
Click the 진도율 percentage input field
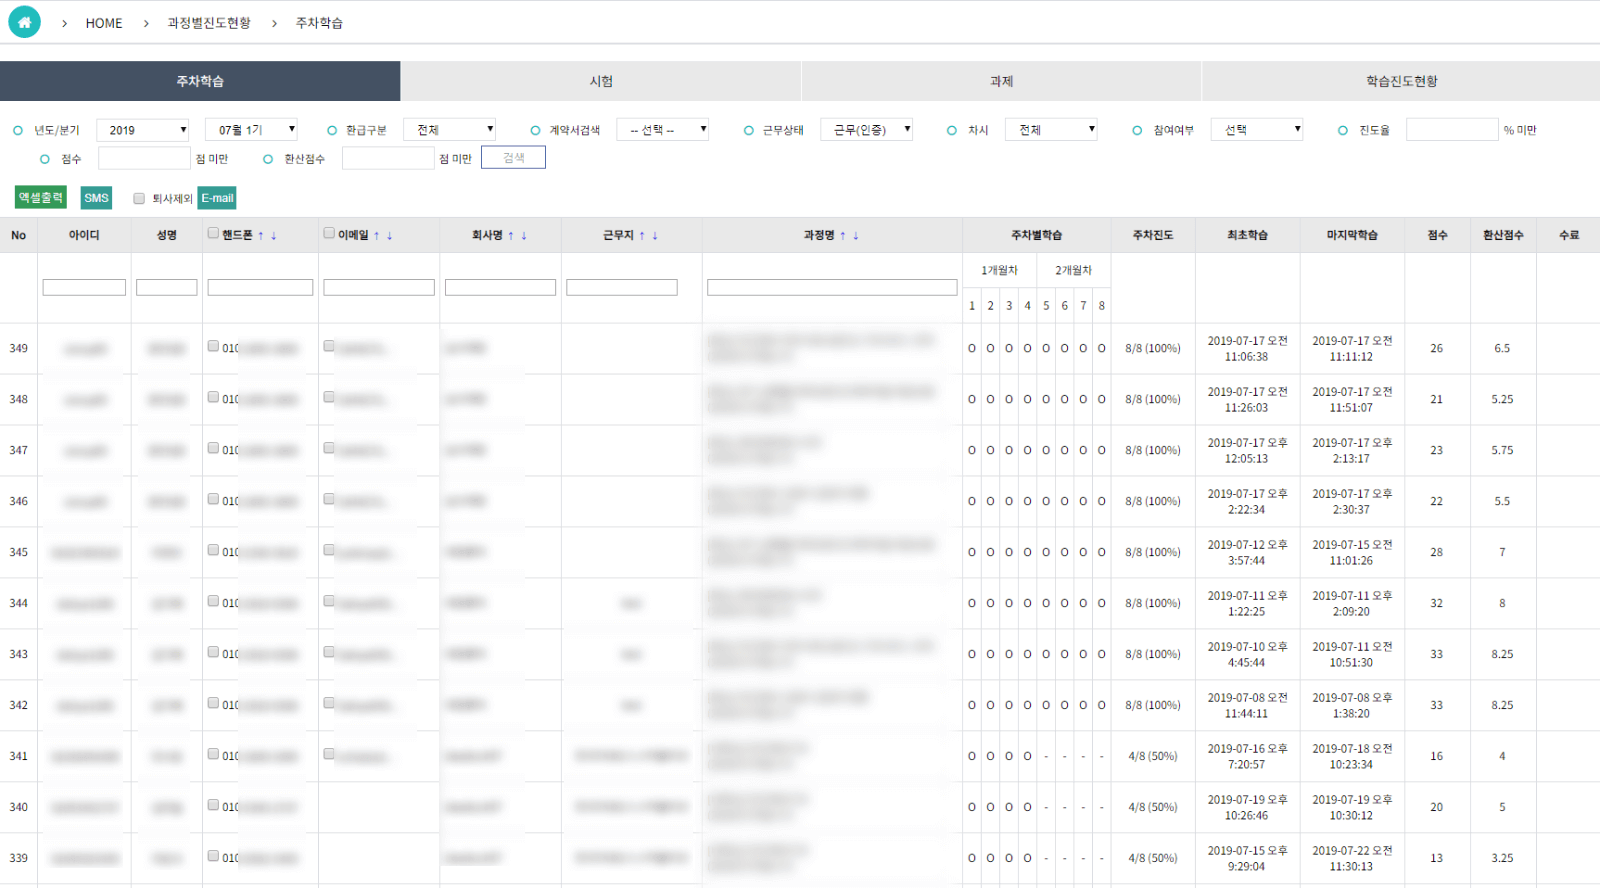click(x=1452, y=130)
